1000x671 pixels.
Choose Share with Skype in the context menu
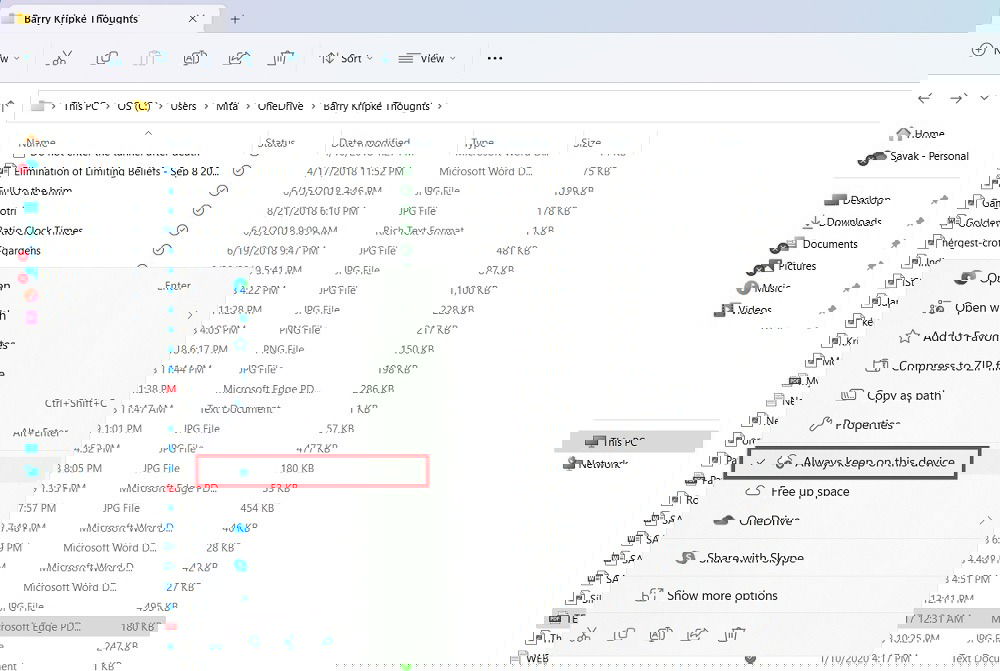tap(741, 558)
